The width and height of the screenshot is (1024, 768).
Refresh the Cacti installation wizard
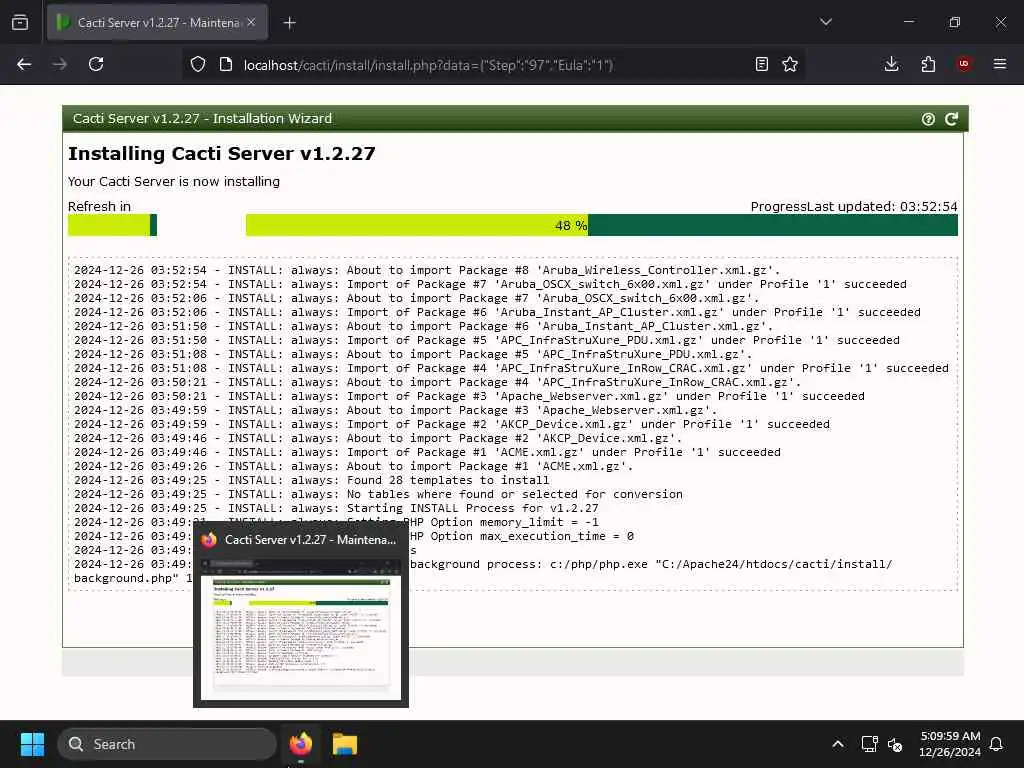coord(952,119)
